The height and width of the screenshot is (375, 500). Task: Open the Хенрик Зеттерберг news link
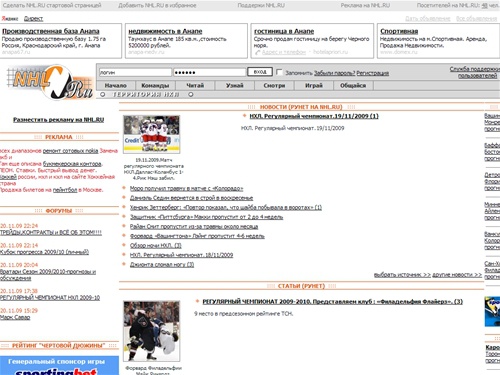[x=226, y=208]
